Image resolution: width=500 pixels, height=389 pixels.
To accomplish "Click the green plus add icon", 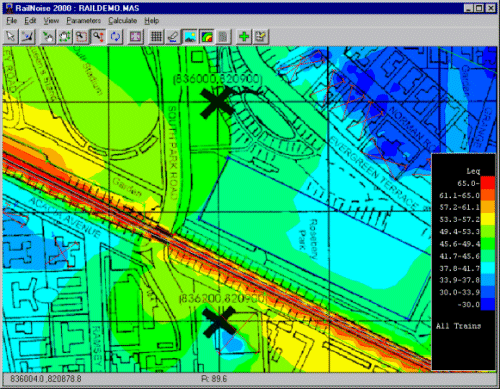I will tap(244, 36).
